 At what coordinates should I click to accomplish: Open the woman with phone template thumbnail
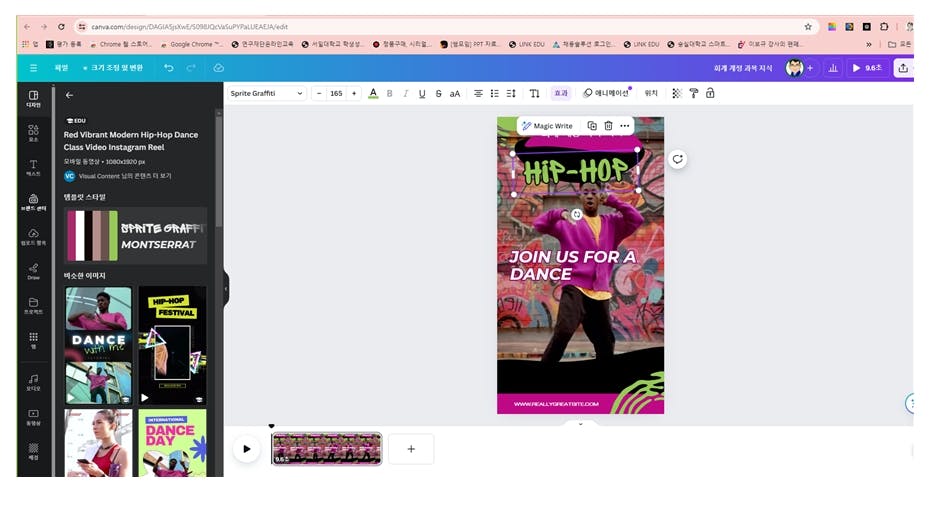[98, 443]
